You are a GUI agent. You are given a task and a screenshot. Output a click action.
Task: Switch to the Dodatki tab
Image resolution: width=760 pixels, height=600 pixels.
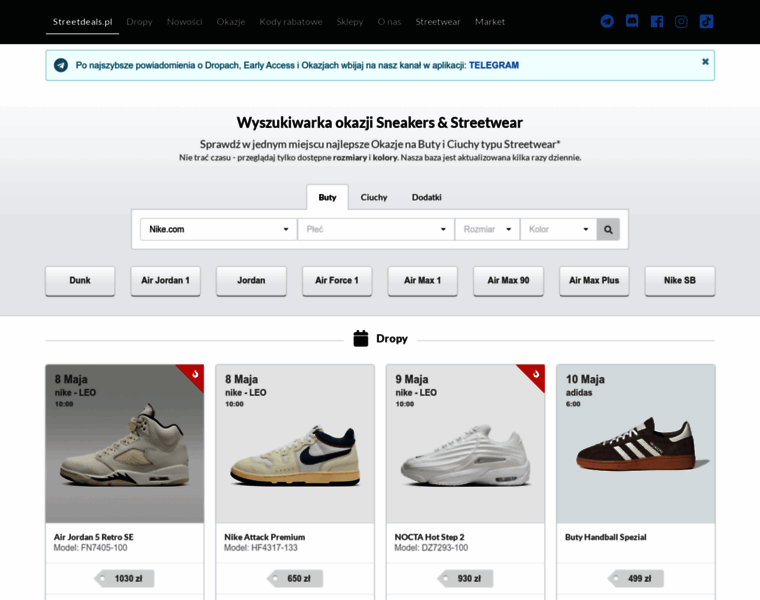coord(427,197)
